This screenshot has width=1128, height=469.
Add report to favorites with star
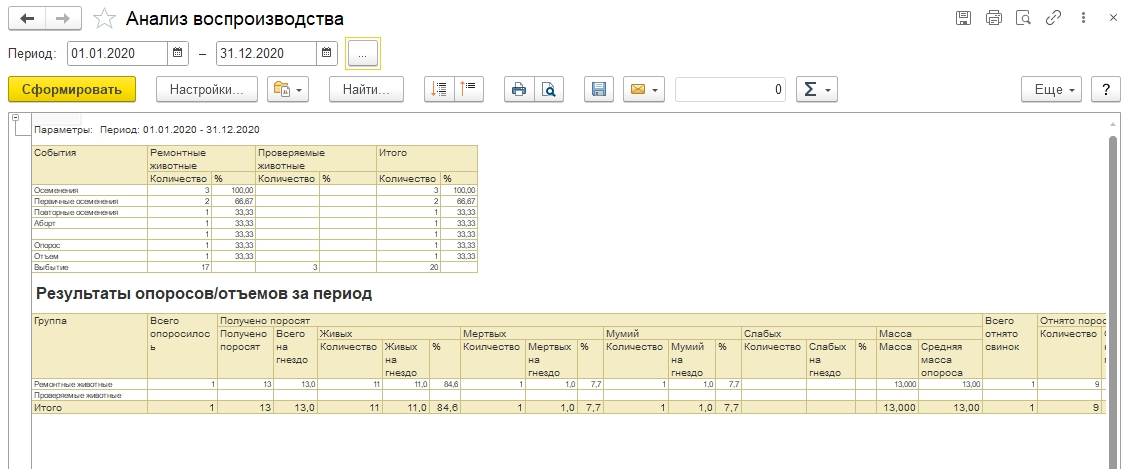coord(103,19)
